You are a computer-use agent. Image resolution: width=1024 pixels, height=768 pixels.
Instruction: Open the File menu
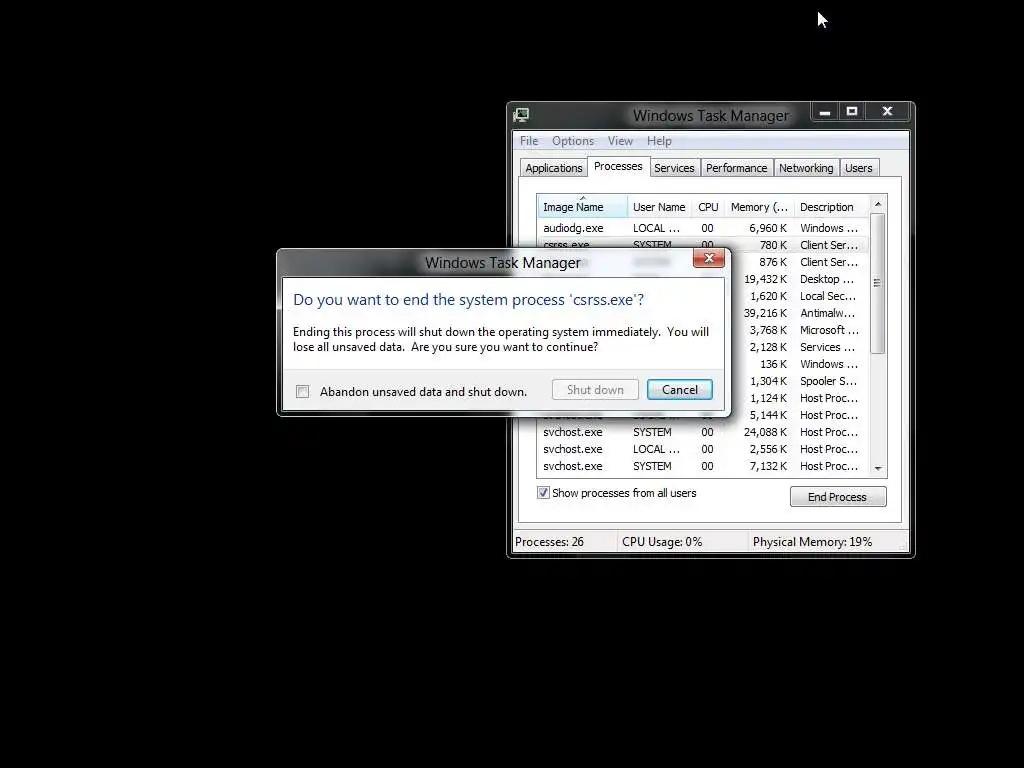[x=529, y=141]
